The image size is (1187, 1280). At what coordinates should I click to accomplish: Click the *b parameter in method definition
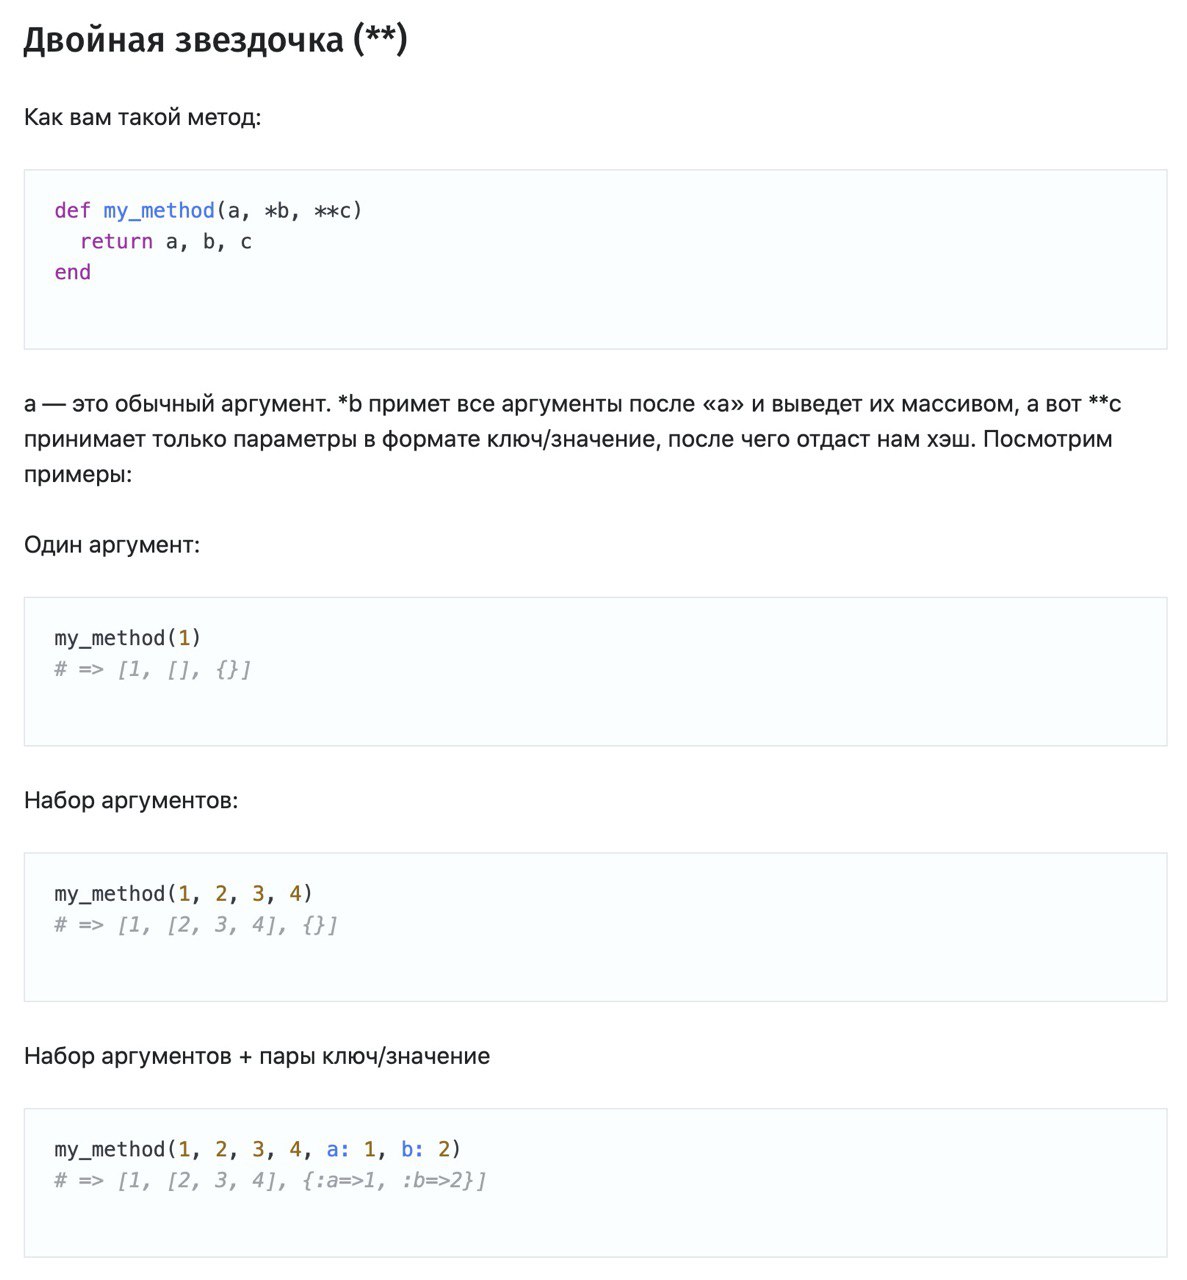coord(276,211)
